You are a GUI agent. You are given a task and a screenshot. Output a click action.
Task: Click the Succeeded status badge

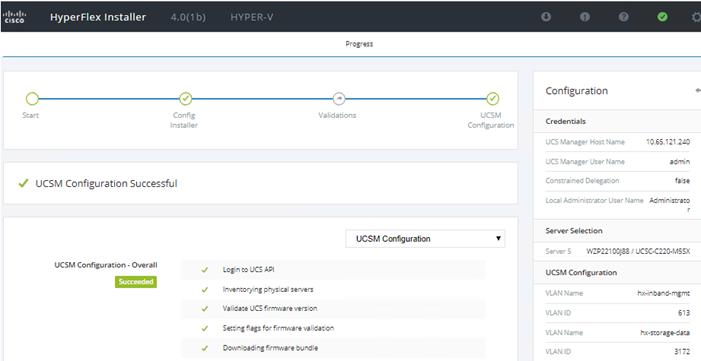[x=136, y=282]
